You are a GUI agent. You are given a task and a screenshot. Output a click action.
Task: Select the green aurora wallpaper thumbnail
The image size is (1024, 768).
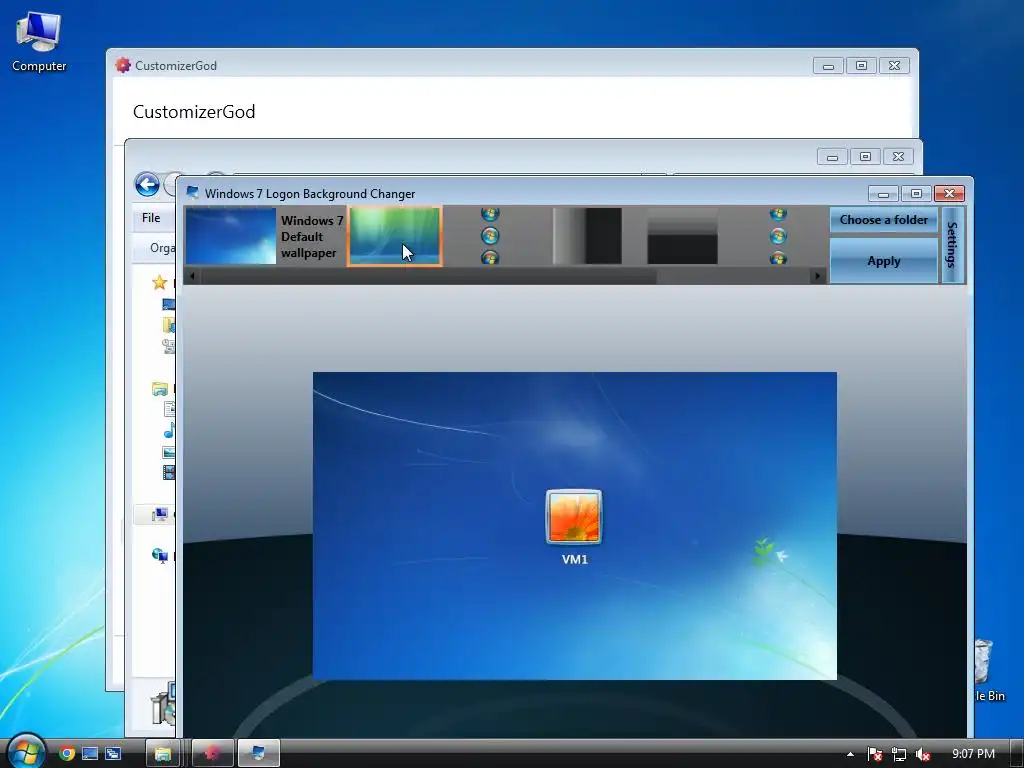pos(395,236)
